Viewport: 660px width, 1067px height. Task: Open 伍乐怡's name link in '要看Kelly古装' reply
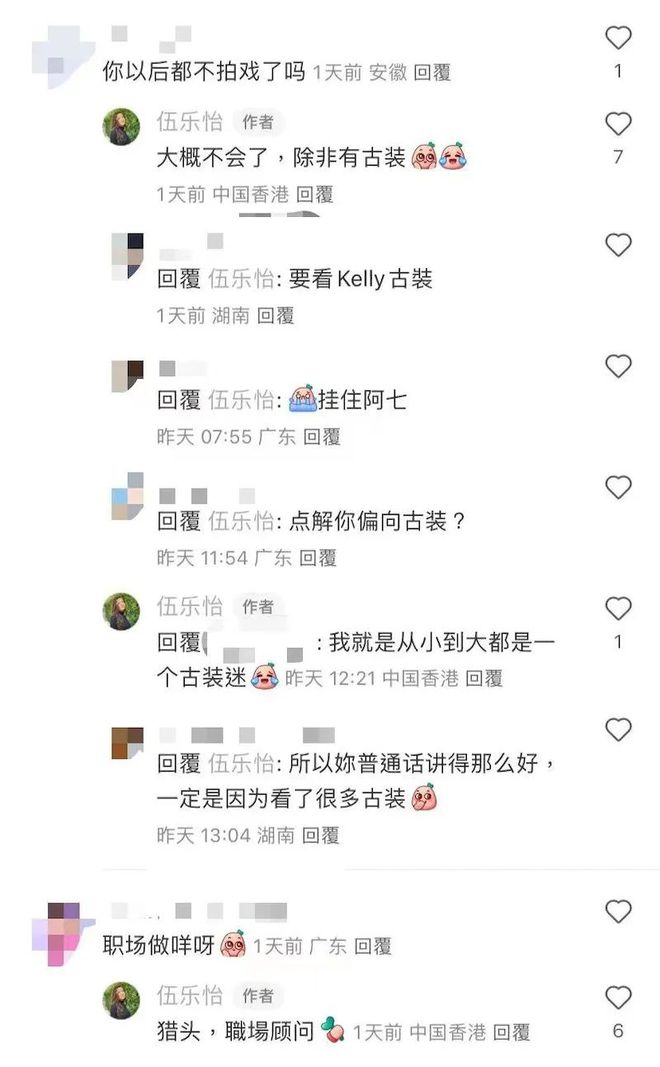coord(241,278)
